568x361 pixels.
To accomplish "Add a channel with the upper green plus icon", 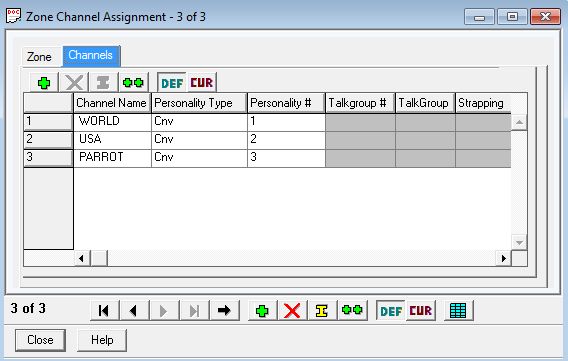I will (x=44, y=83).
